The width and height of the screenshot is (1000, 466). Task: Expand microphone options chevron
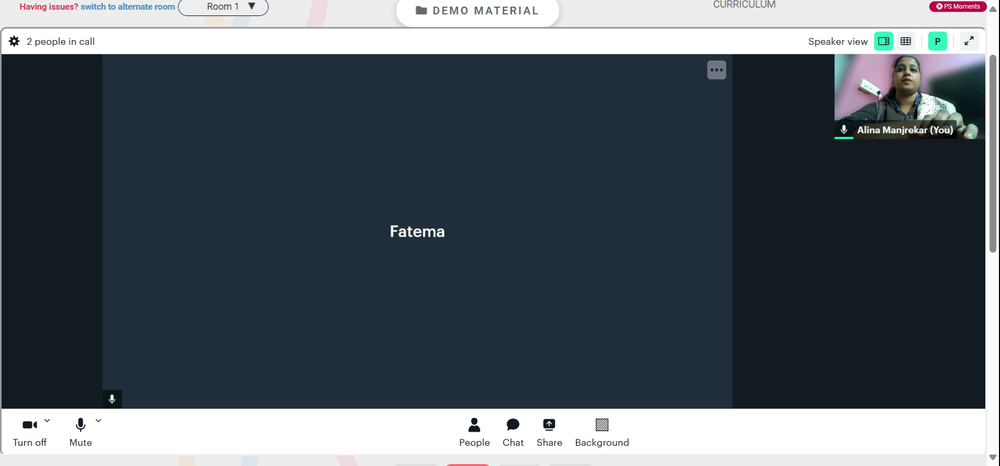(98, 420)
